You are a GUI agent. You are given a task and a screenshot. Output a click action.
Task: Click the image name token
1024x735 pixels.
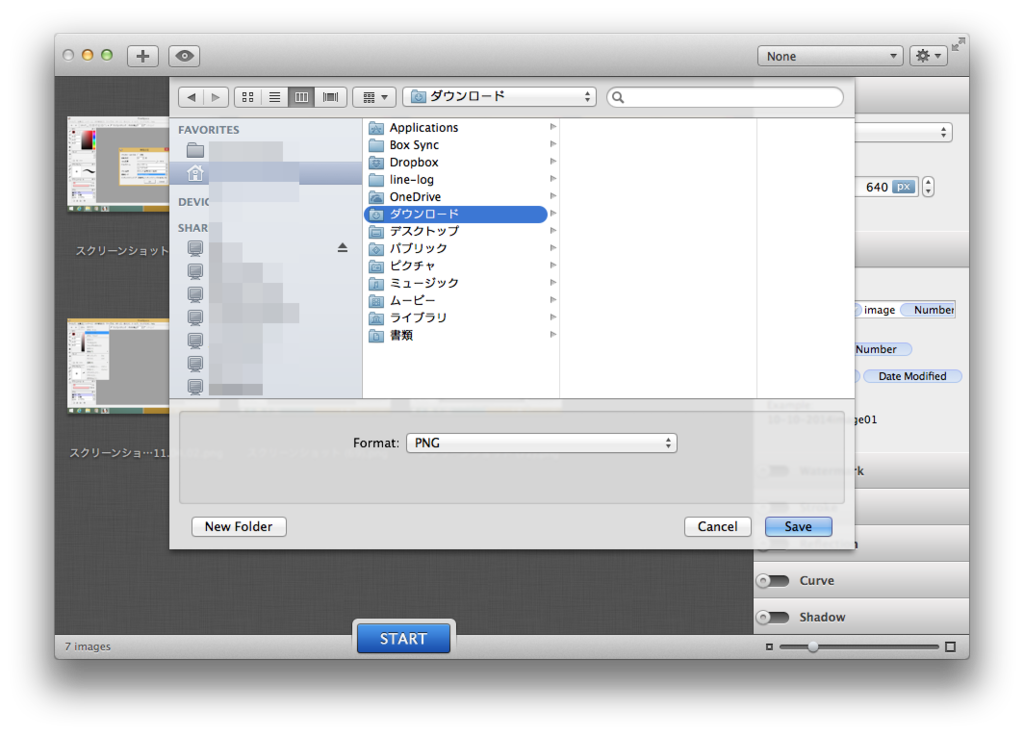[x=879, y=310]
